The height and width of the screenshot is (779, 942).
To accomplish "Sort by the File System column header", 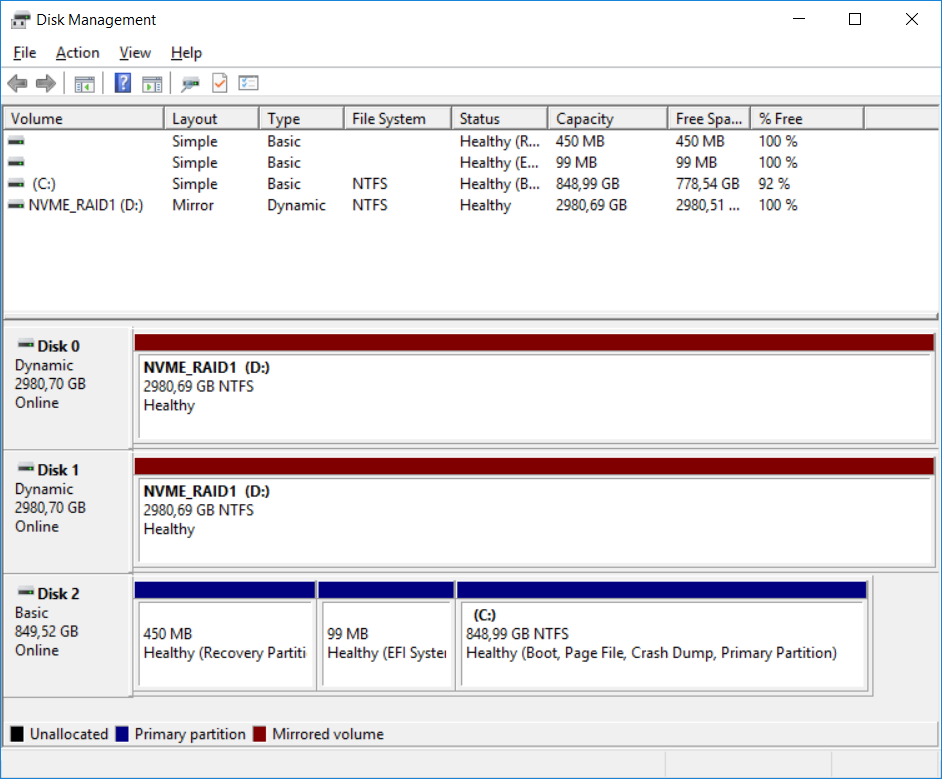I will point(398,118).
